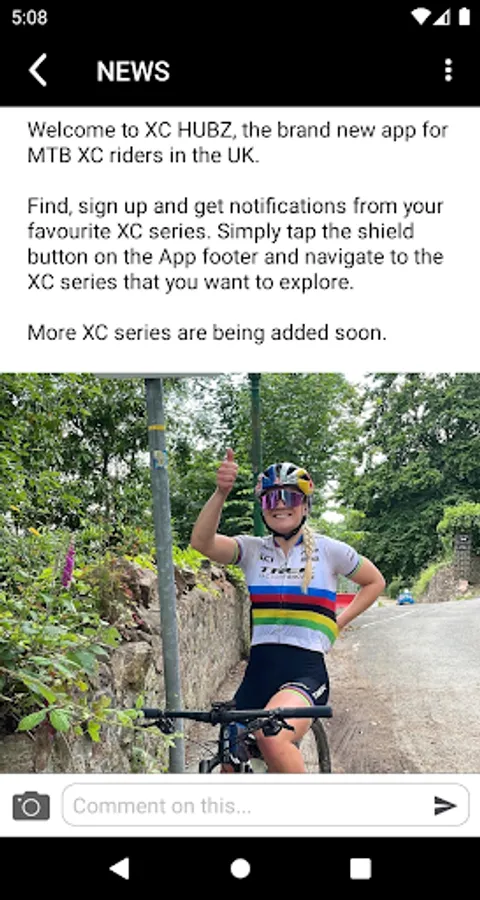Viewport: 480px width, 900px height.
Task: Tap the Android home circle button
Action: (x=240, y=868)
